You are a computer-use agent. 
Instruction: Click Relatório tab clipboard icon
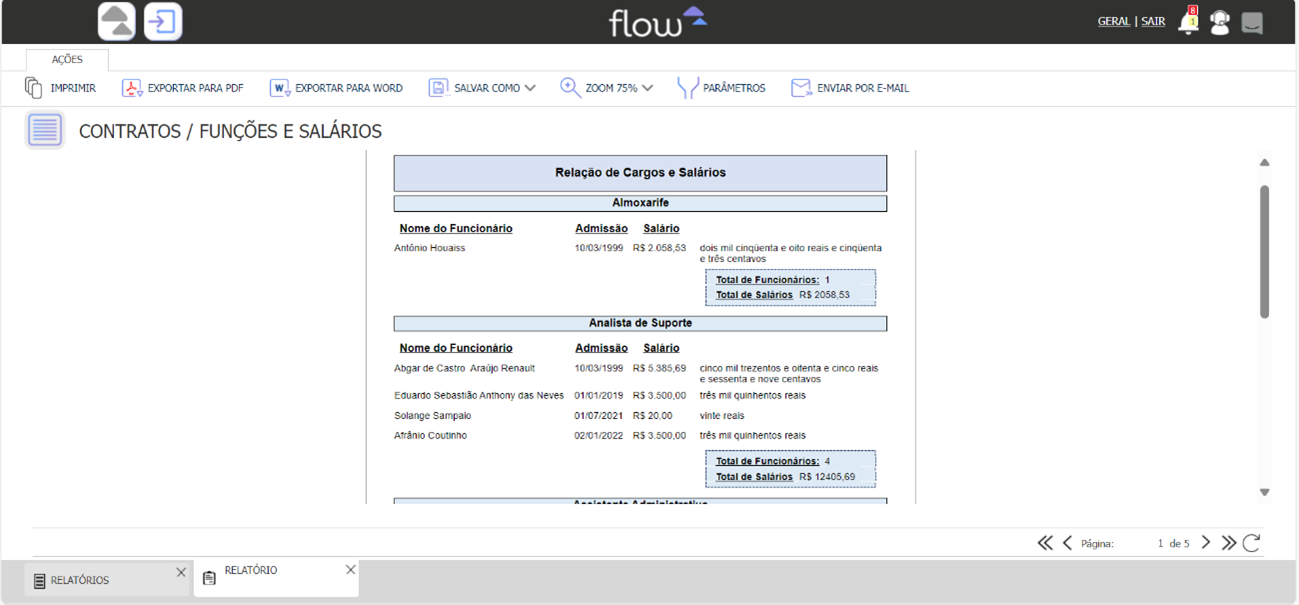[209, 578]
